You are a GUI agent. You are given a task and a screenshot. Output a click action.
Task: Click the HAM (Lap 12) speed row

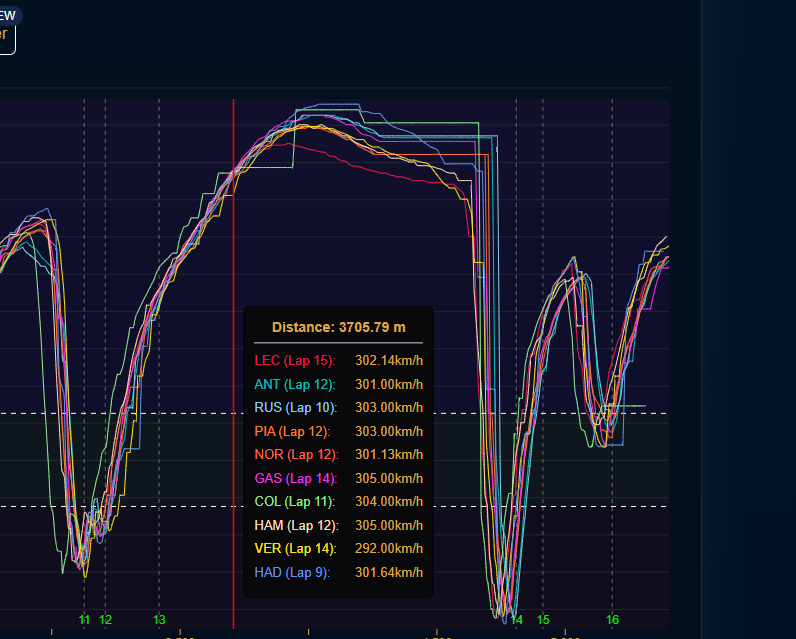click(339, 525)
